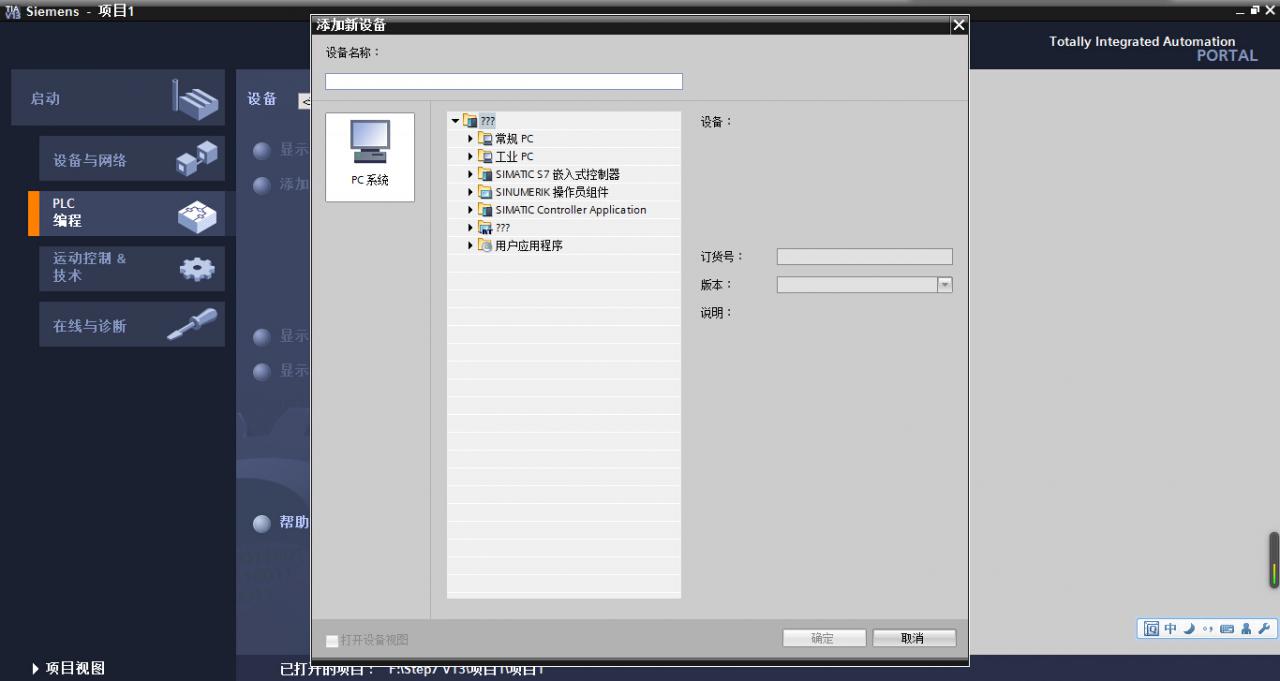Collapse the root ??? tree node
Screen dimensions: 1280x681
[456, 121]
